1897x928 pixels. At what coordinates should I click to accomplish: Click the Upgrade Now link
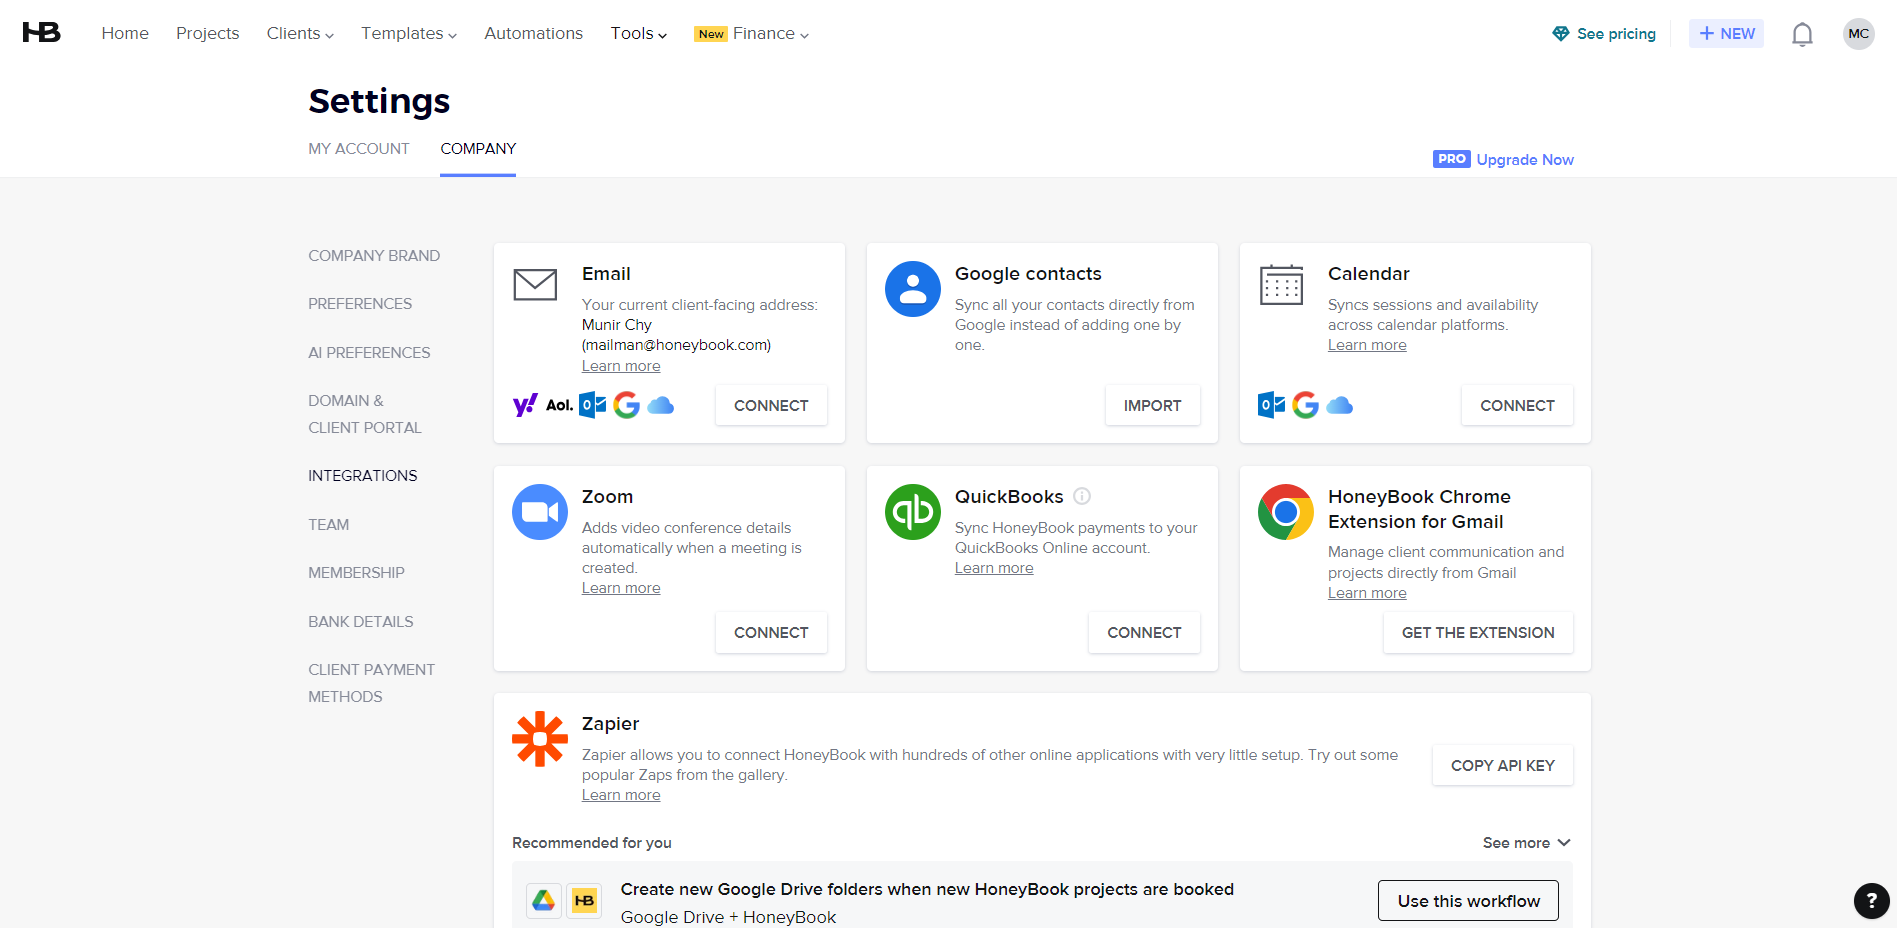1524,159
